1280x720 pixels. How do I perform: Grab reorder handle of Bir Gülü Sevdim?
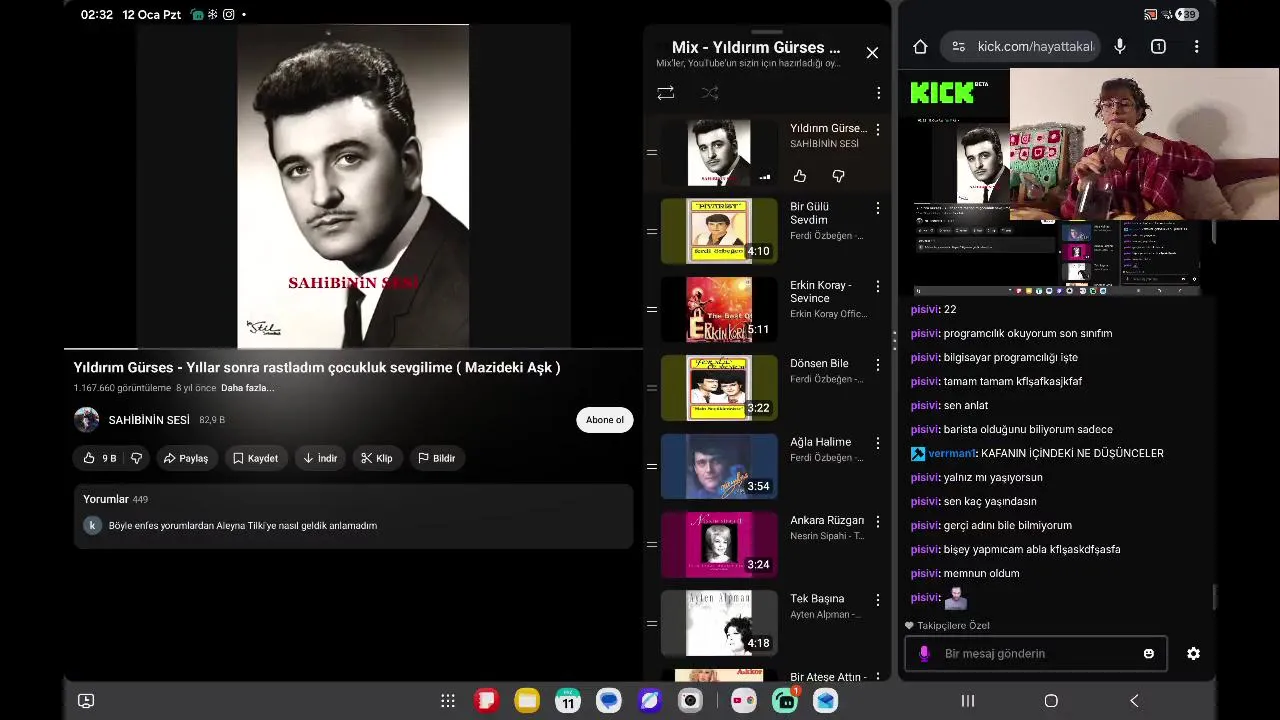click(652, 231)
